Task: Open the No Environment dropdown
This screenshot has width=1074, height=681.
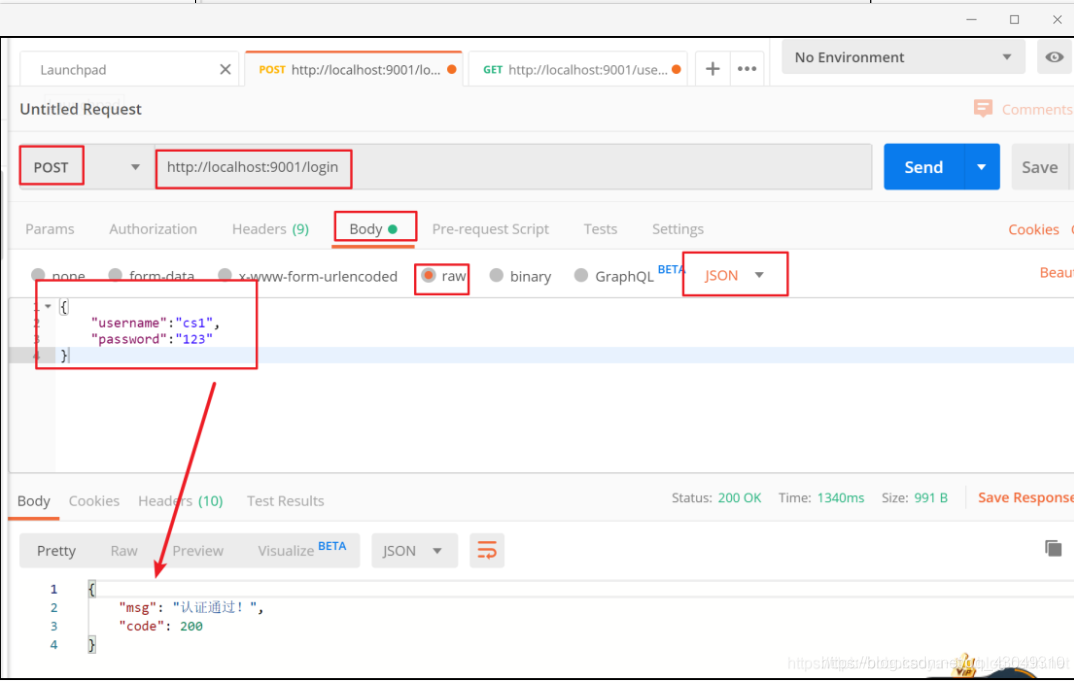Action: click(x=903, y=57)
